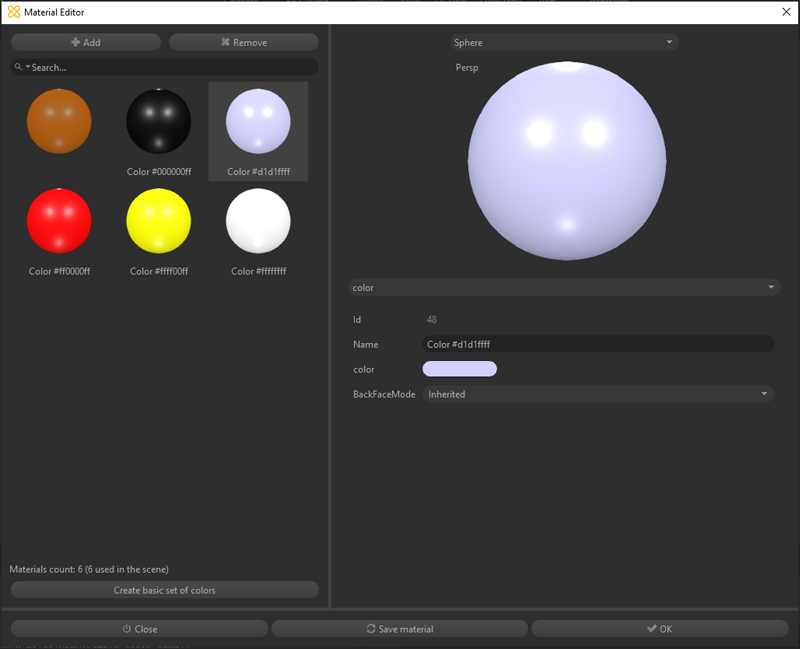Select the brown material sphere
This screenshot has width=800, height=649.
(x=59, y=121)
